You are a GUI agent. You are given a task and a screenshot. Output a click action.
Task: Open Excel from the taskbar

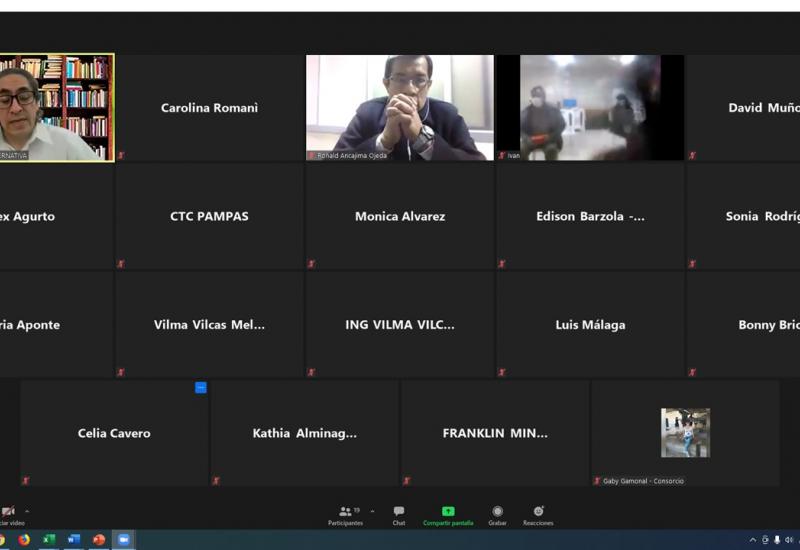[x=49, y=540]
